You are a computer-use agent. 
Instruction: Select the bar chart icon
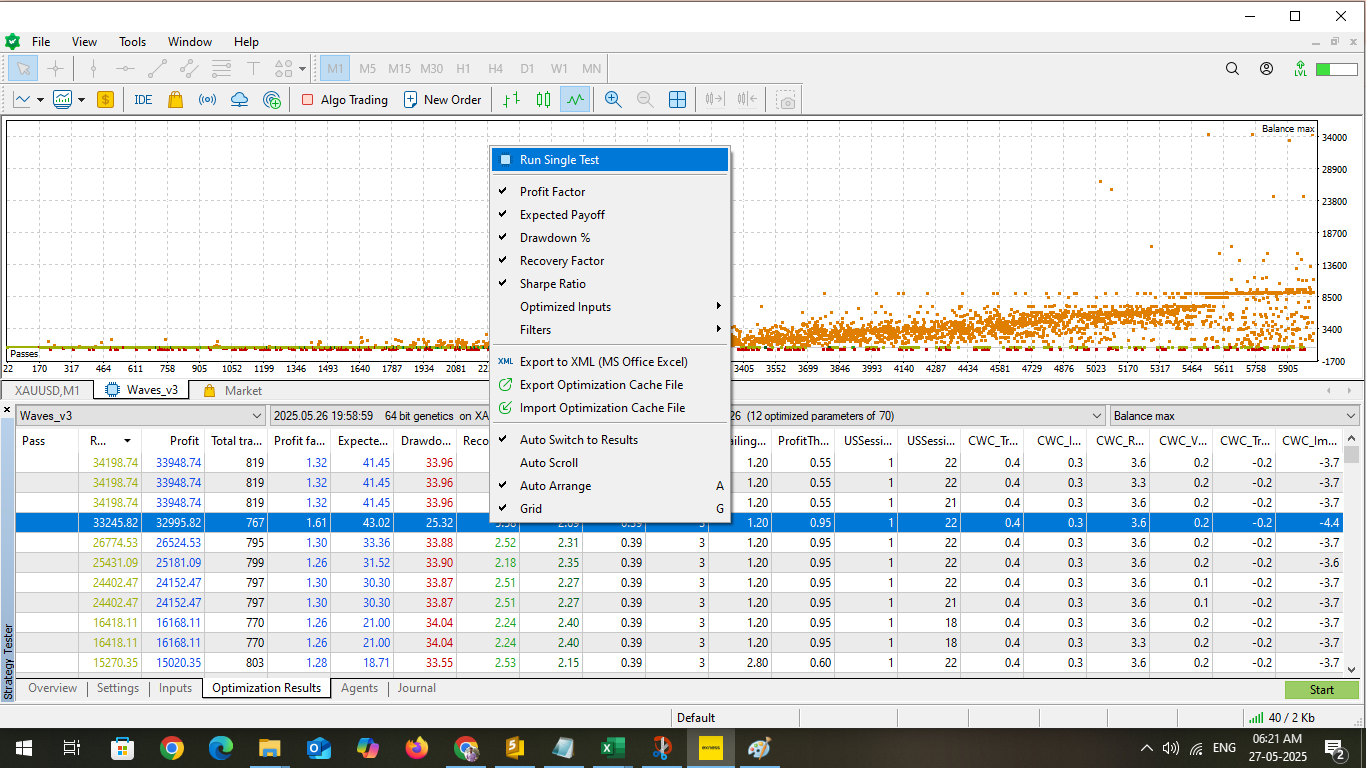tap(511, 99)
